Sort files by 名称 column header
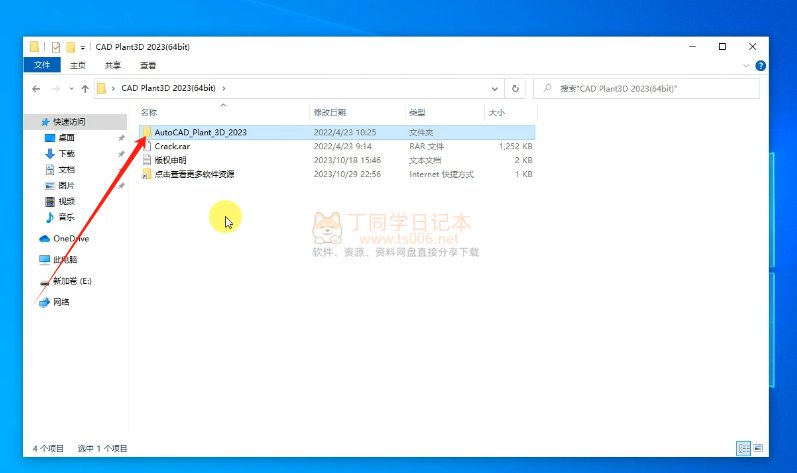Viewport: 797px width, 473px height. [x=150, y=113]
